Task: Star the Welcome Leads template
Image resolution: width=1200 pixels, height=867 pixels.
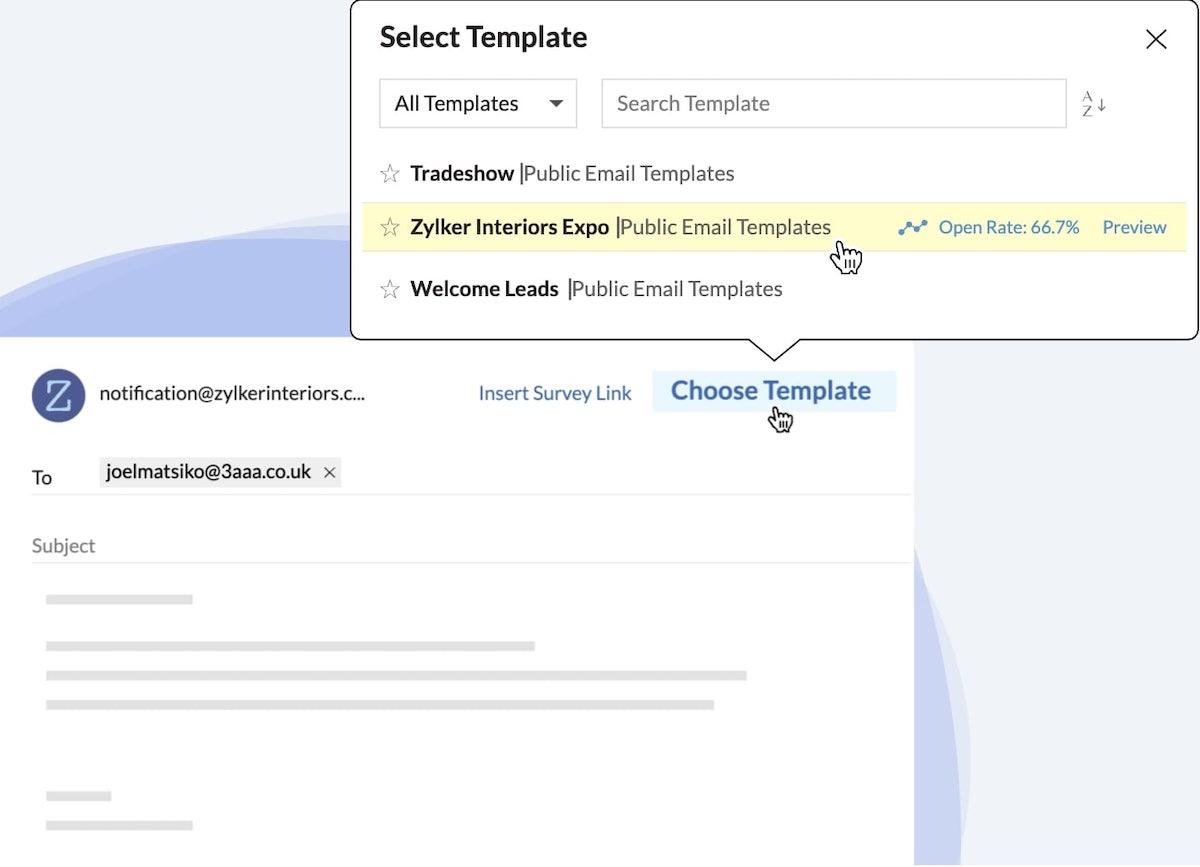Action: tap(389, 290)
